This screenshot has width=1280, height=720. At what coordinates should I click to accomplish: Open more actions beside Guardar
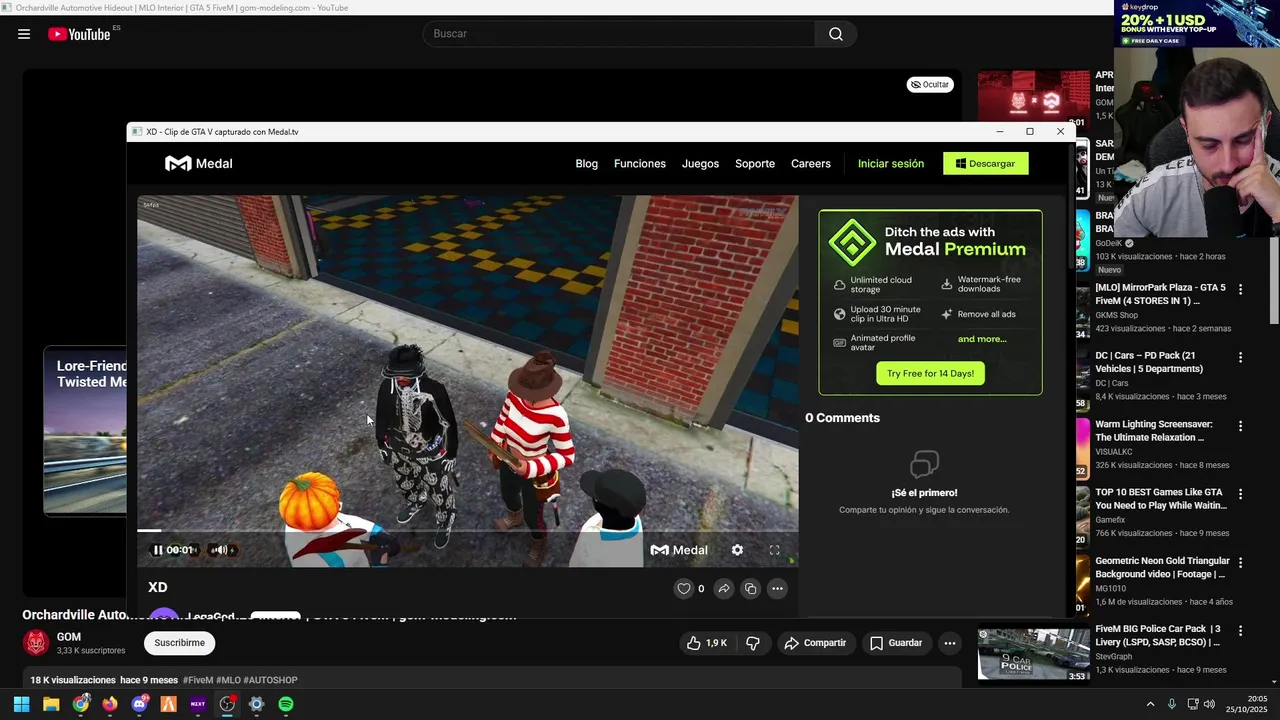pos(950,643)
